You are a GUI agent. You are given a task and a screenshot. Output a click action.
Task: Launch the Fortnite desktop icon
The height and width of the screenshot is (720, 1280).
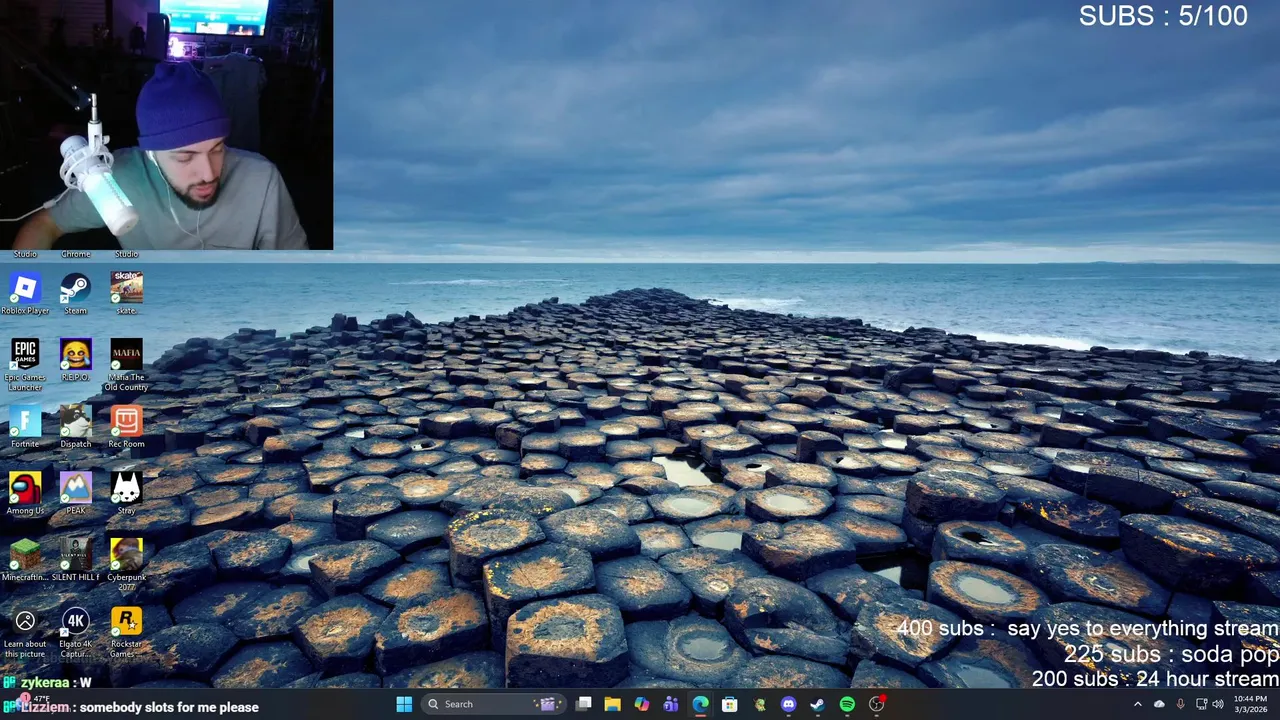25,427
